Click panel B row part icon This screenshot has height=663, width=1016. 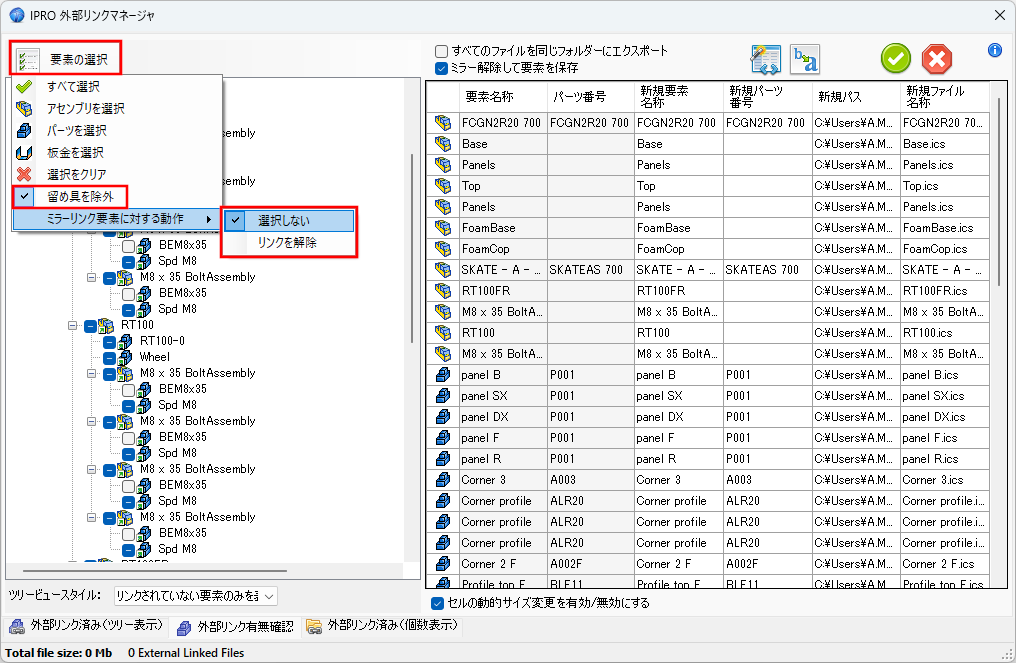pos(443,375)
